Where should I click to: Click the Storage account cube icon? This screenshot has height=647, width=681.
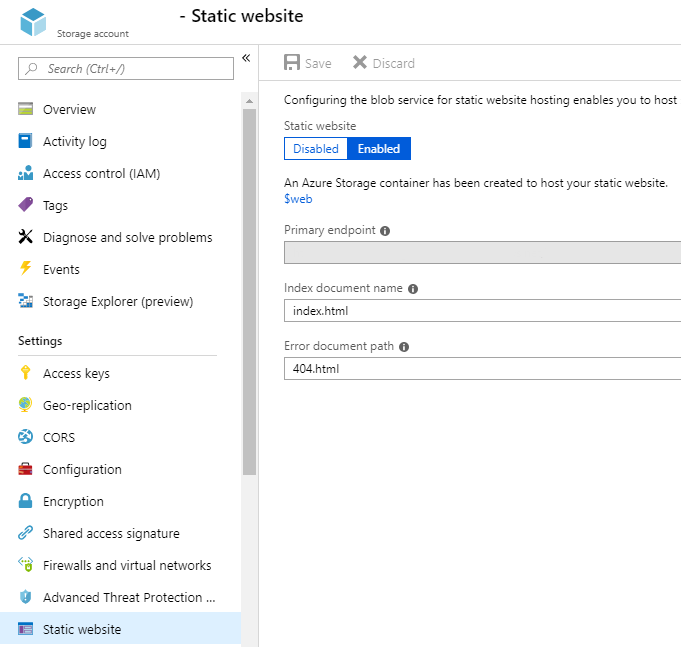tap(33, 22)
